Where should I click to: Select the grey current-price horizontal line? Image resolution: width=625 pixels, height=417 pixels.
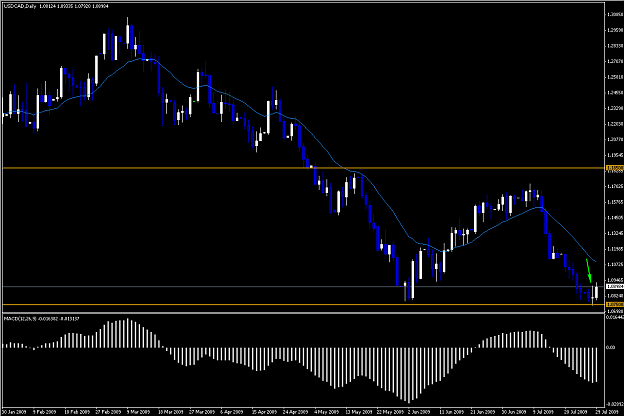[x=303, y=287]
